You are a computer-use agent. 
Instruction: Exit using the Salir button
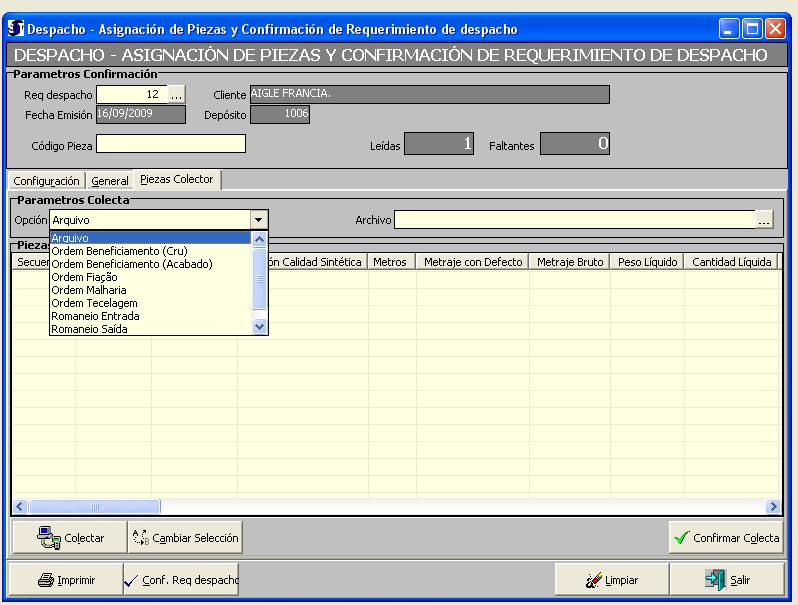pos(726,580)
